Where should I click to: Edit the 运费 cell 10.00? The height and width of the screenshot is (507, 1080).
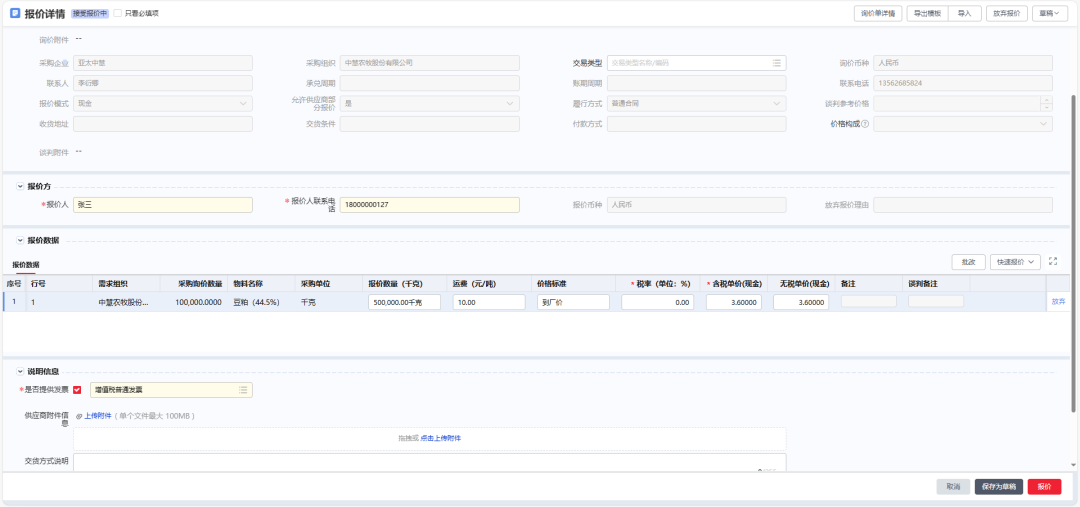[x=489, y=302]
